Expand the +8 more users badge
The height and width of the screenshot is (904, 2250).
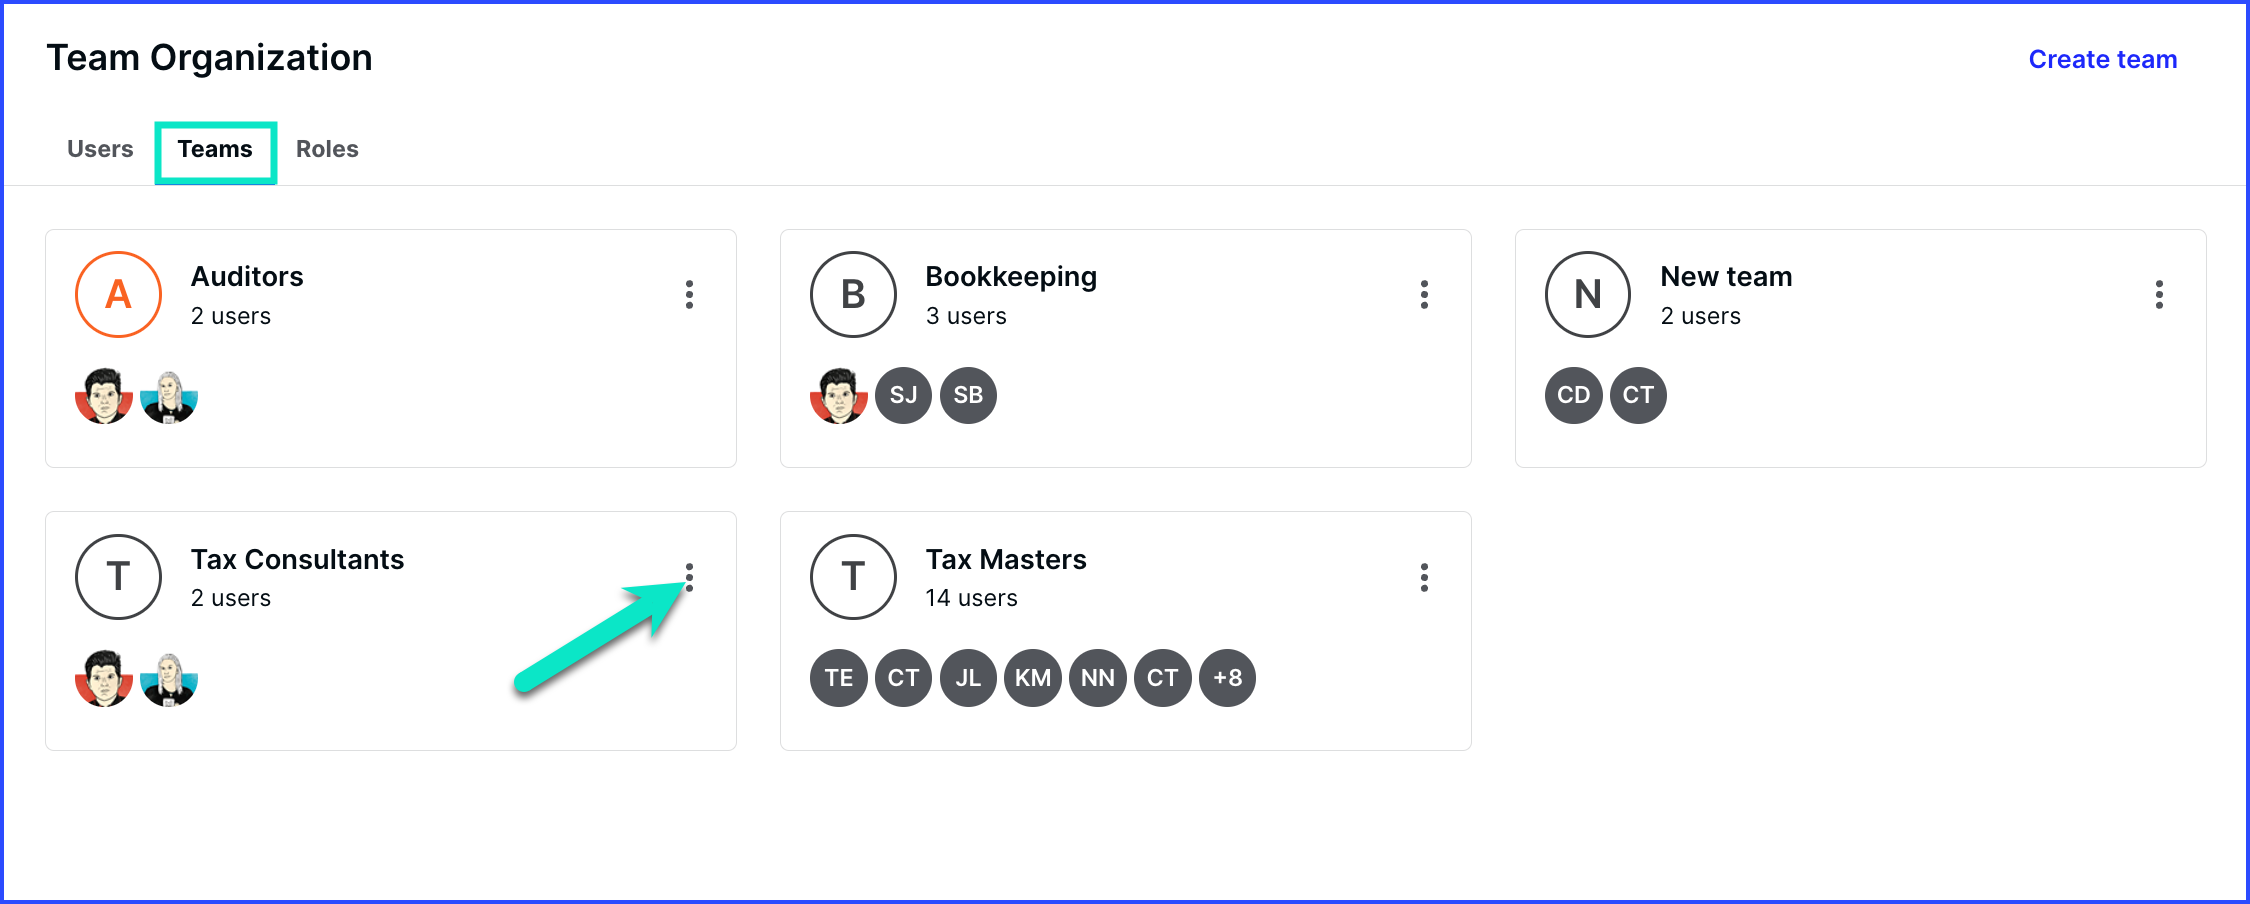point(1227,678)
